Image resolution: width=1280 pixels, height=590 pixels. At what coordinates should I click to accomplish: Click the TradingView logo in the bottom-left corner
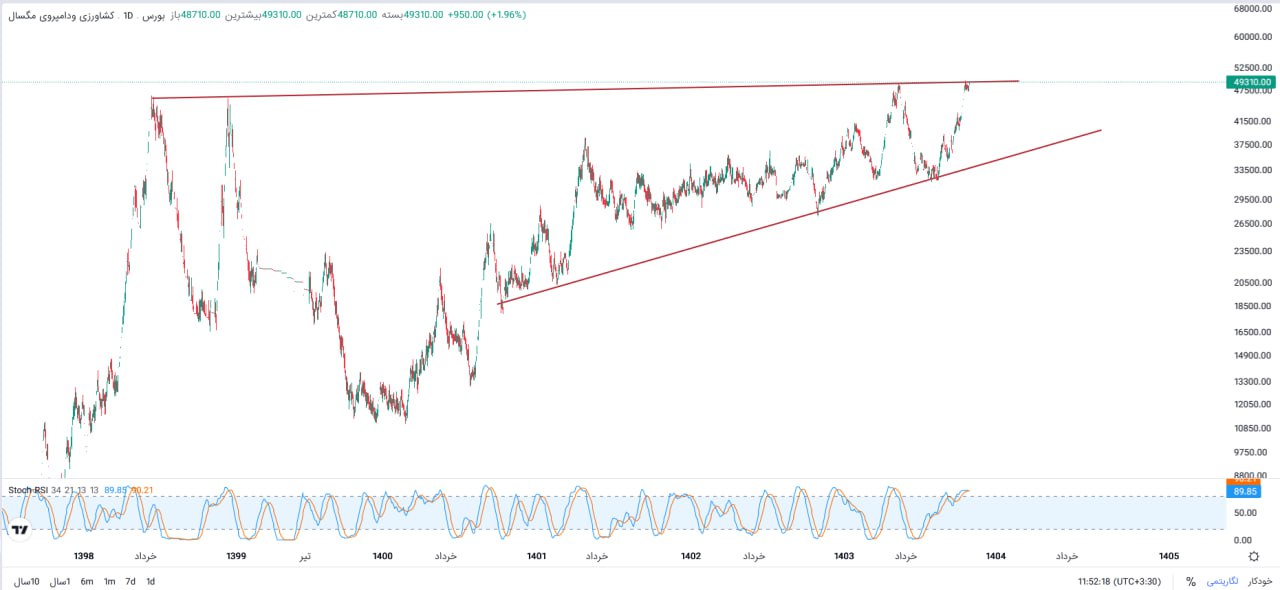[18, 527]
